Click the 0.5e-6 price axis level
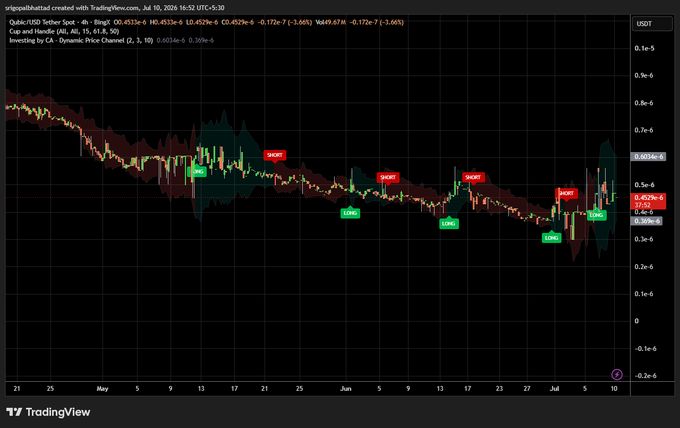 [644, 185]
